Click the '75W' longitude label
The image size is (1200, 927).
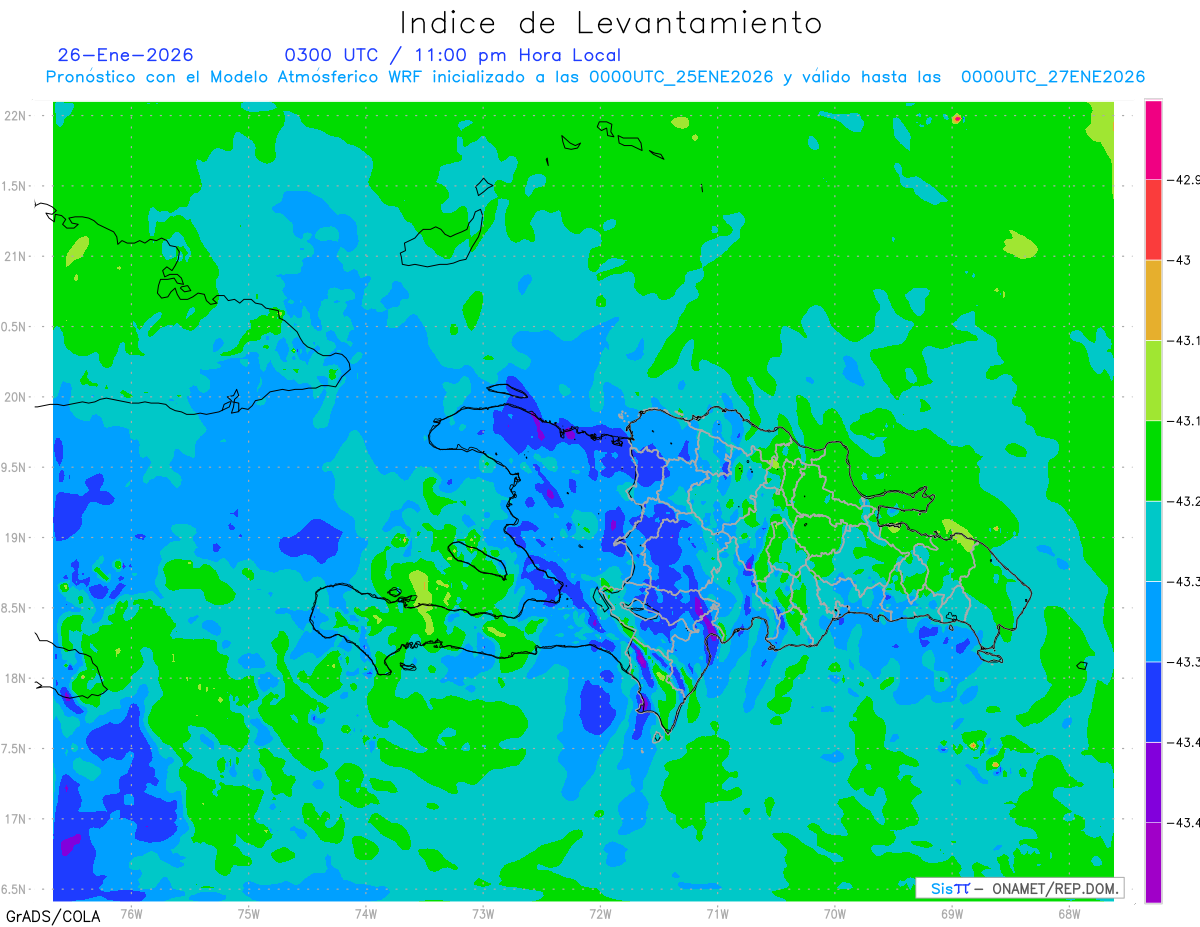click(248, 914)
